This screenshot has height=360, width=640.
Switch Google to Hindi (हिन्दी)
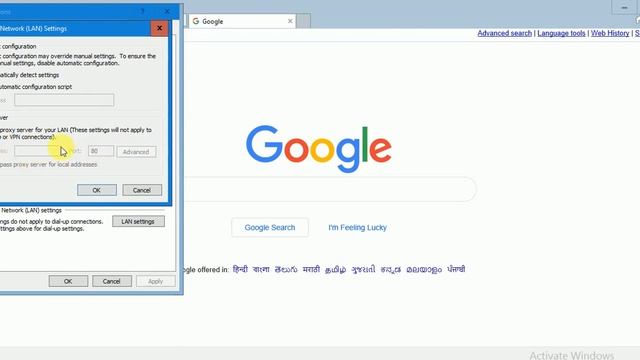[x=240, y=269]
